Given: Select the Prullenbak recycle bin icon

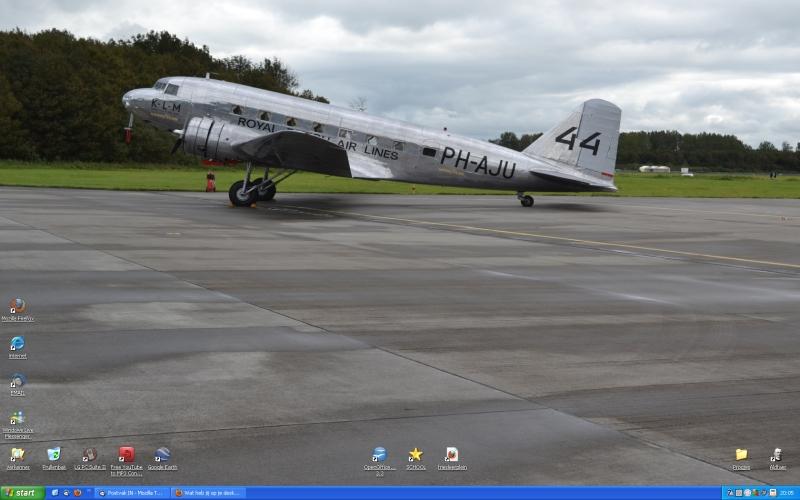Looking at the screenshot, I should (x=54, y=458).
